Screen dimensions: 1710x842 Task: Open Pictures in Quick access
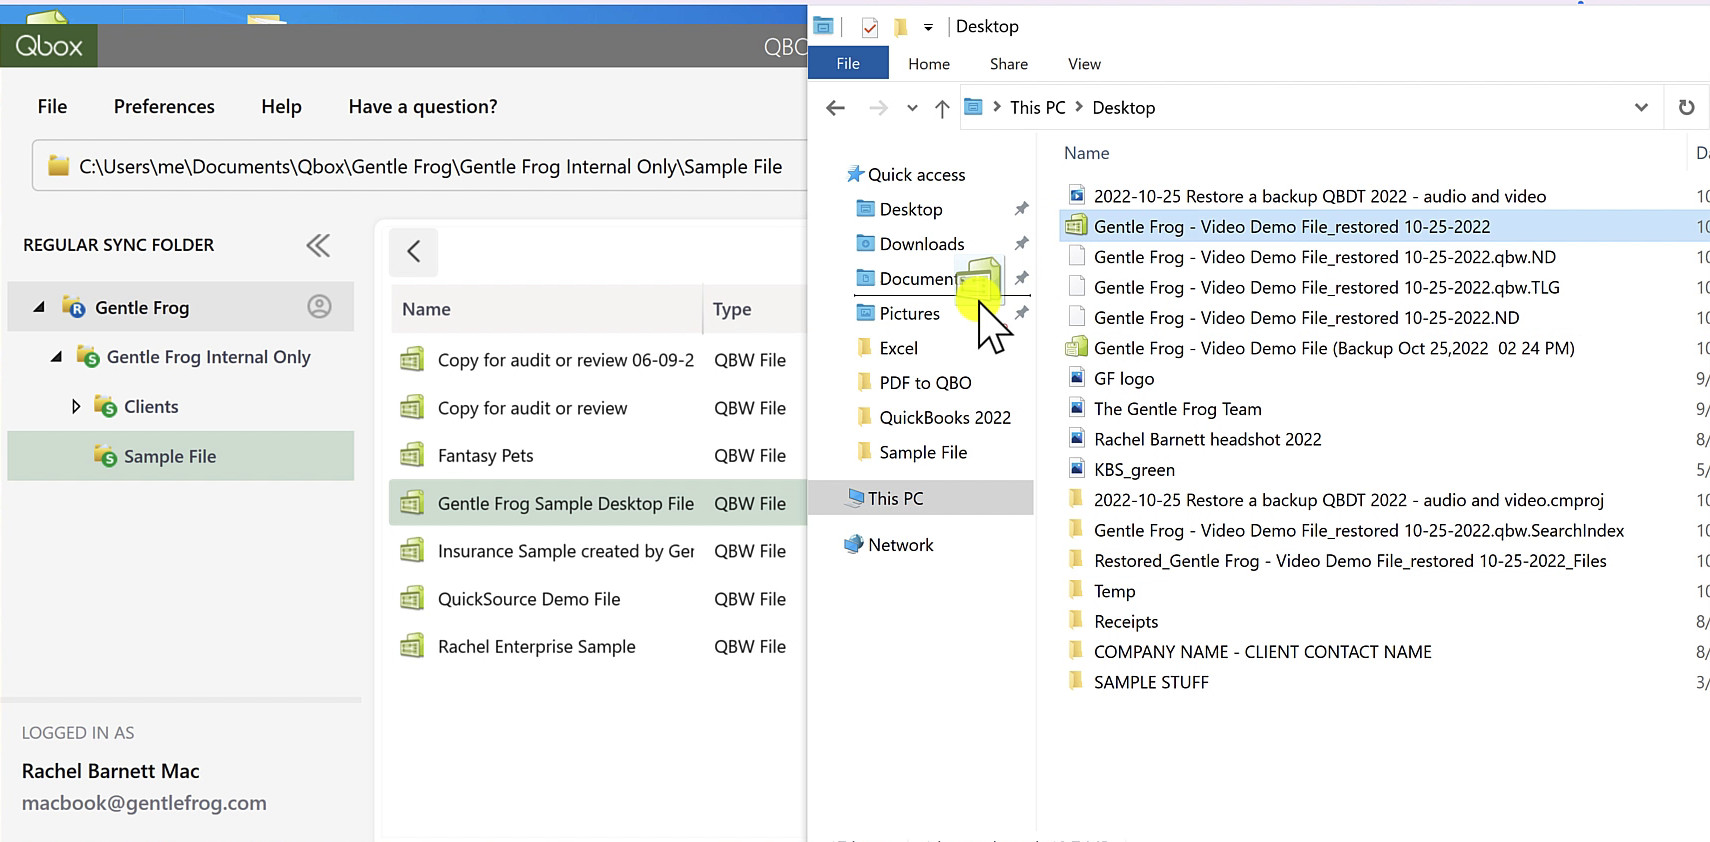[x=910, y=314]
